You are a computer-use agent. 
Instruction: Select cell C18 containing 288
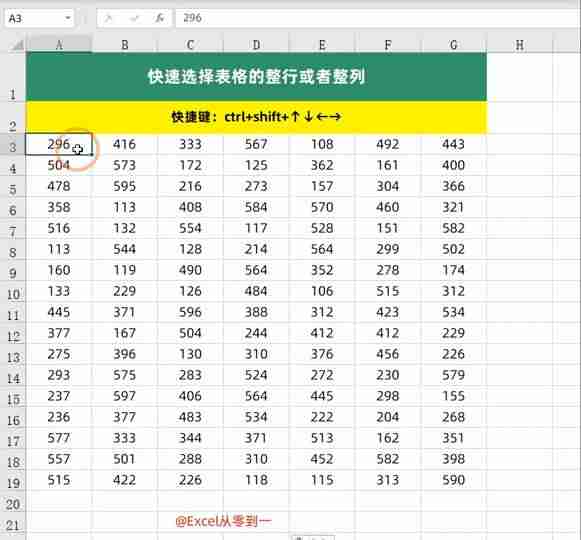190,459
